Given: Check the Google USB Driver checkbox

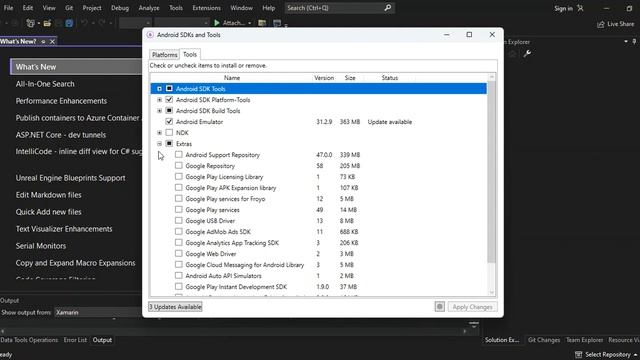Looking at the screenshot, I should coord(178,221).
